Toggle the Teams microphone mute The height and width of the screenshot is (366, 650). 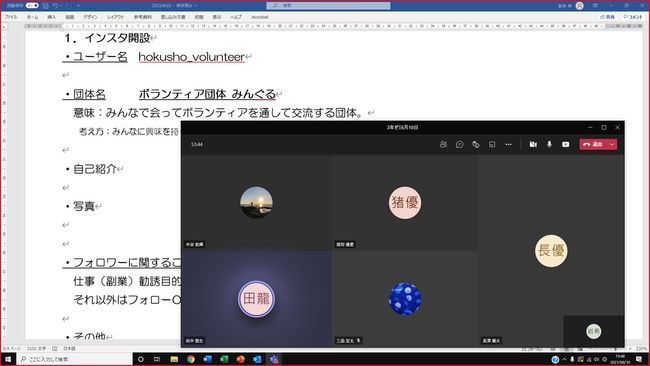click(x=549, y=144)
